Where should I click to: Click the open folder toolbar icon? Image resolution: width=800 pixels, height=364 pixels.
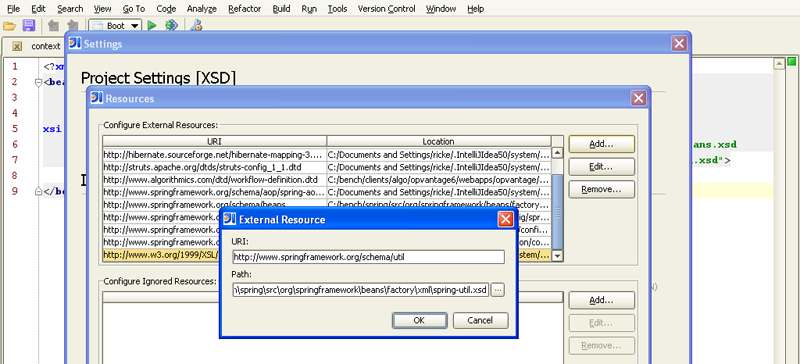pos(10,26)
